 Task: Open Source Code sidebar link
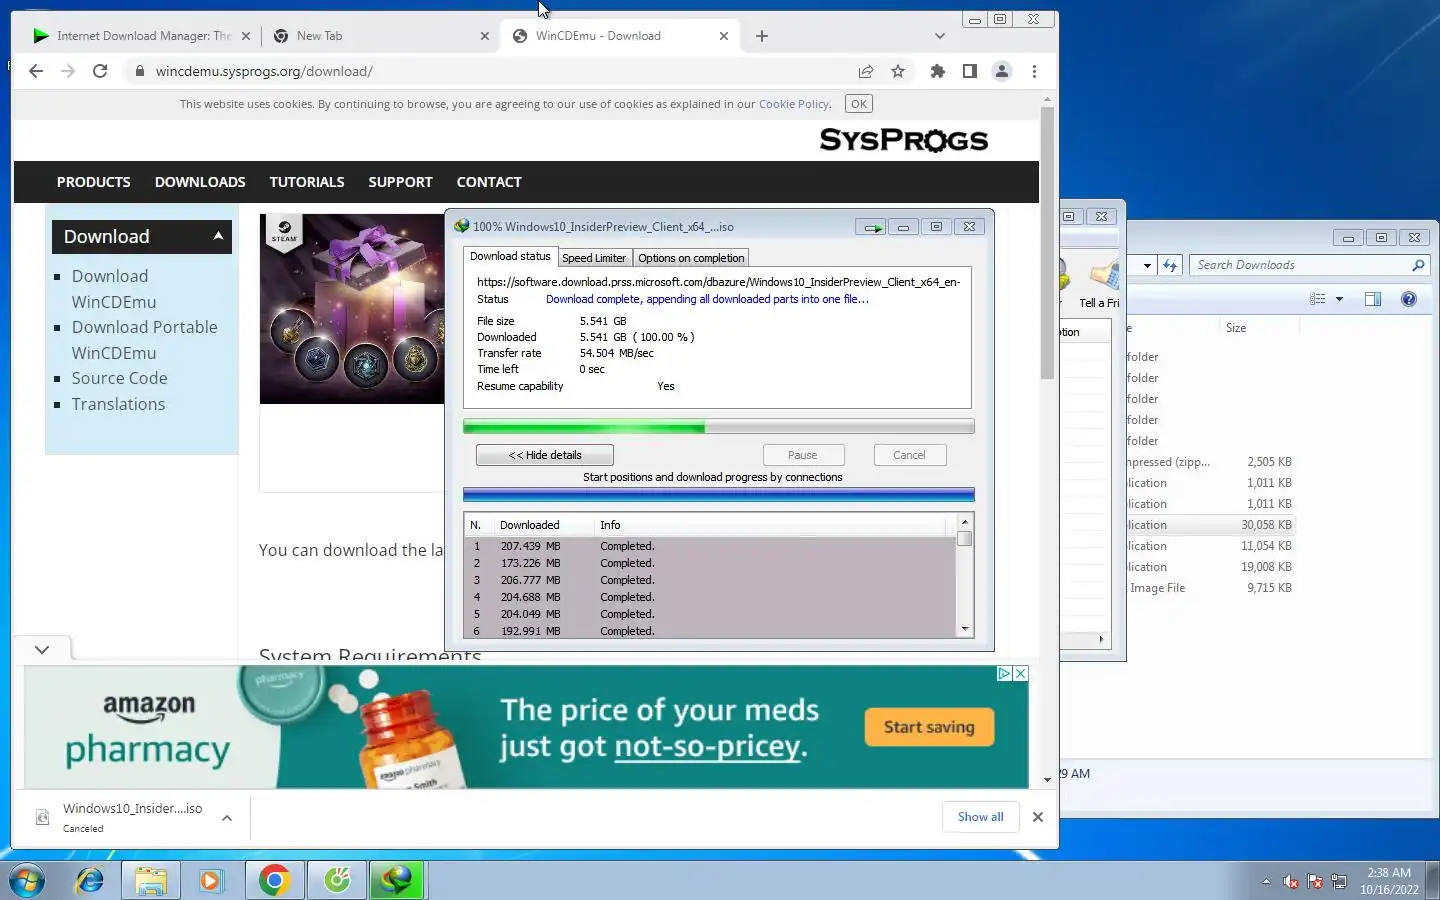pos(119,378)
